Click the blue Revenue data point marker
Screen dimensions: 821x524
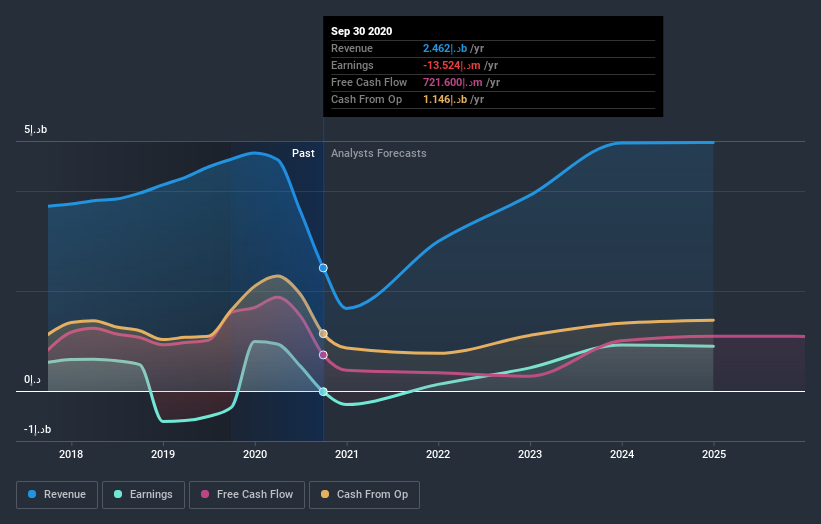coord(324,268)
